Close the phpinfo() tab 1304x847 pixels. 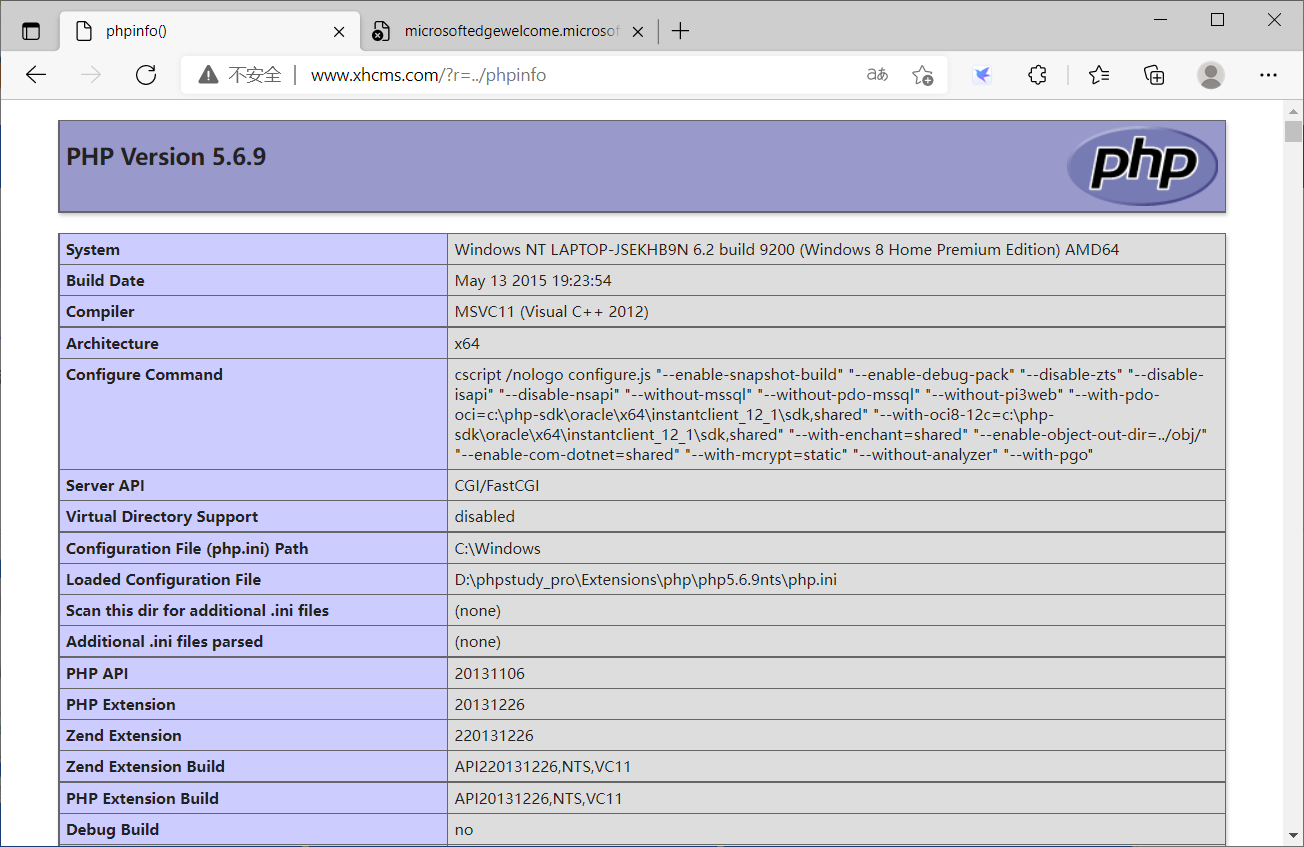(x=339, y=31)
